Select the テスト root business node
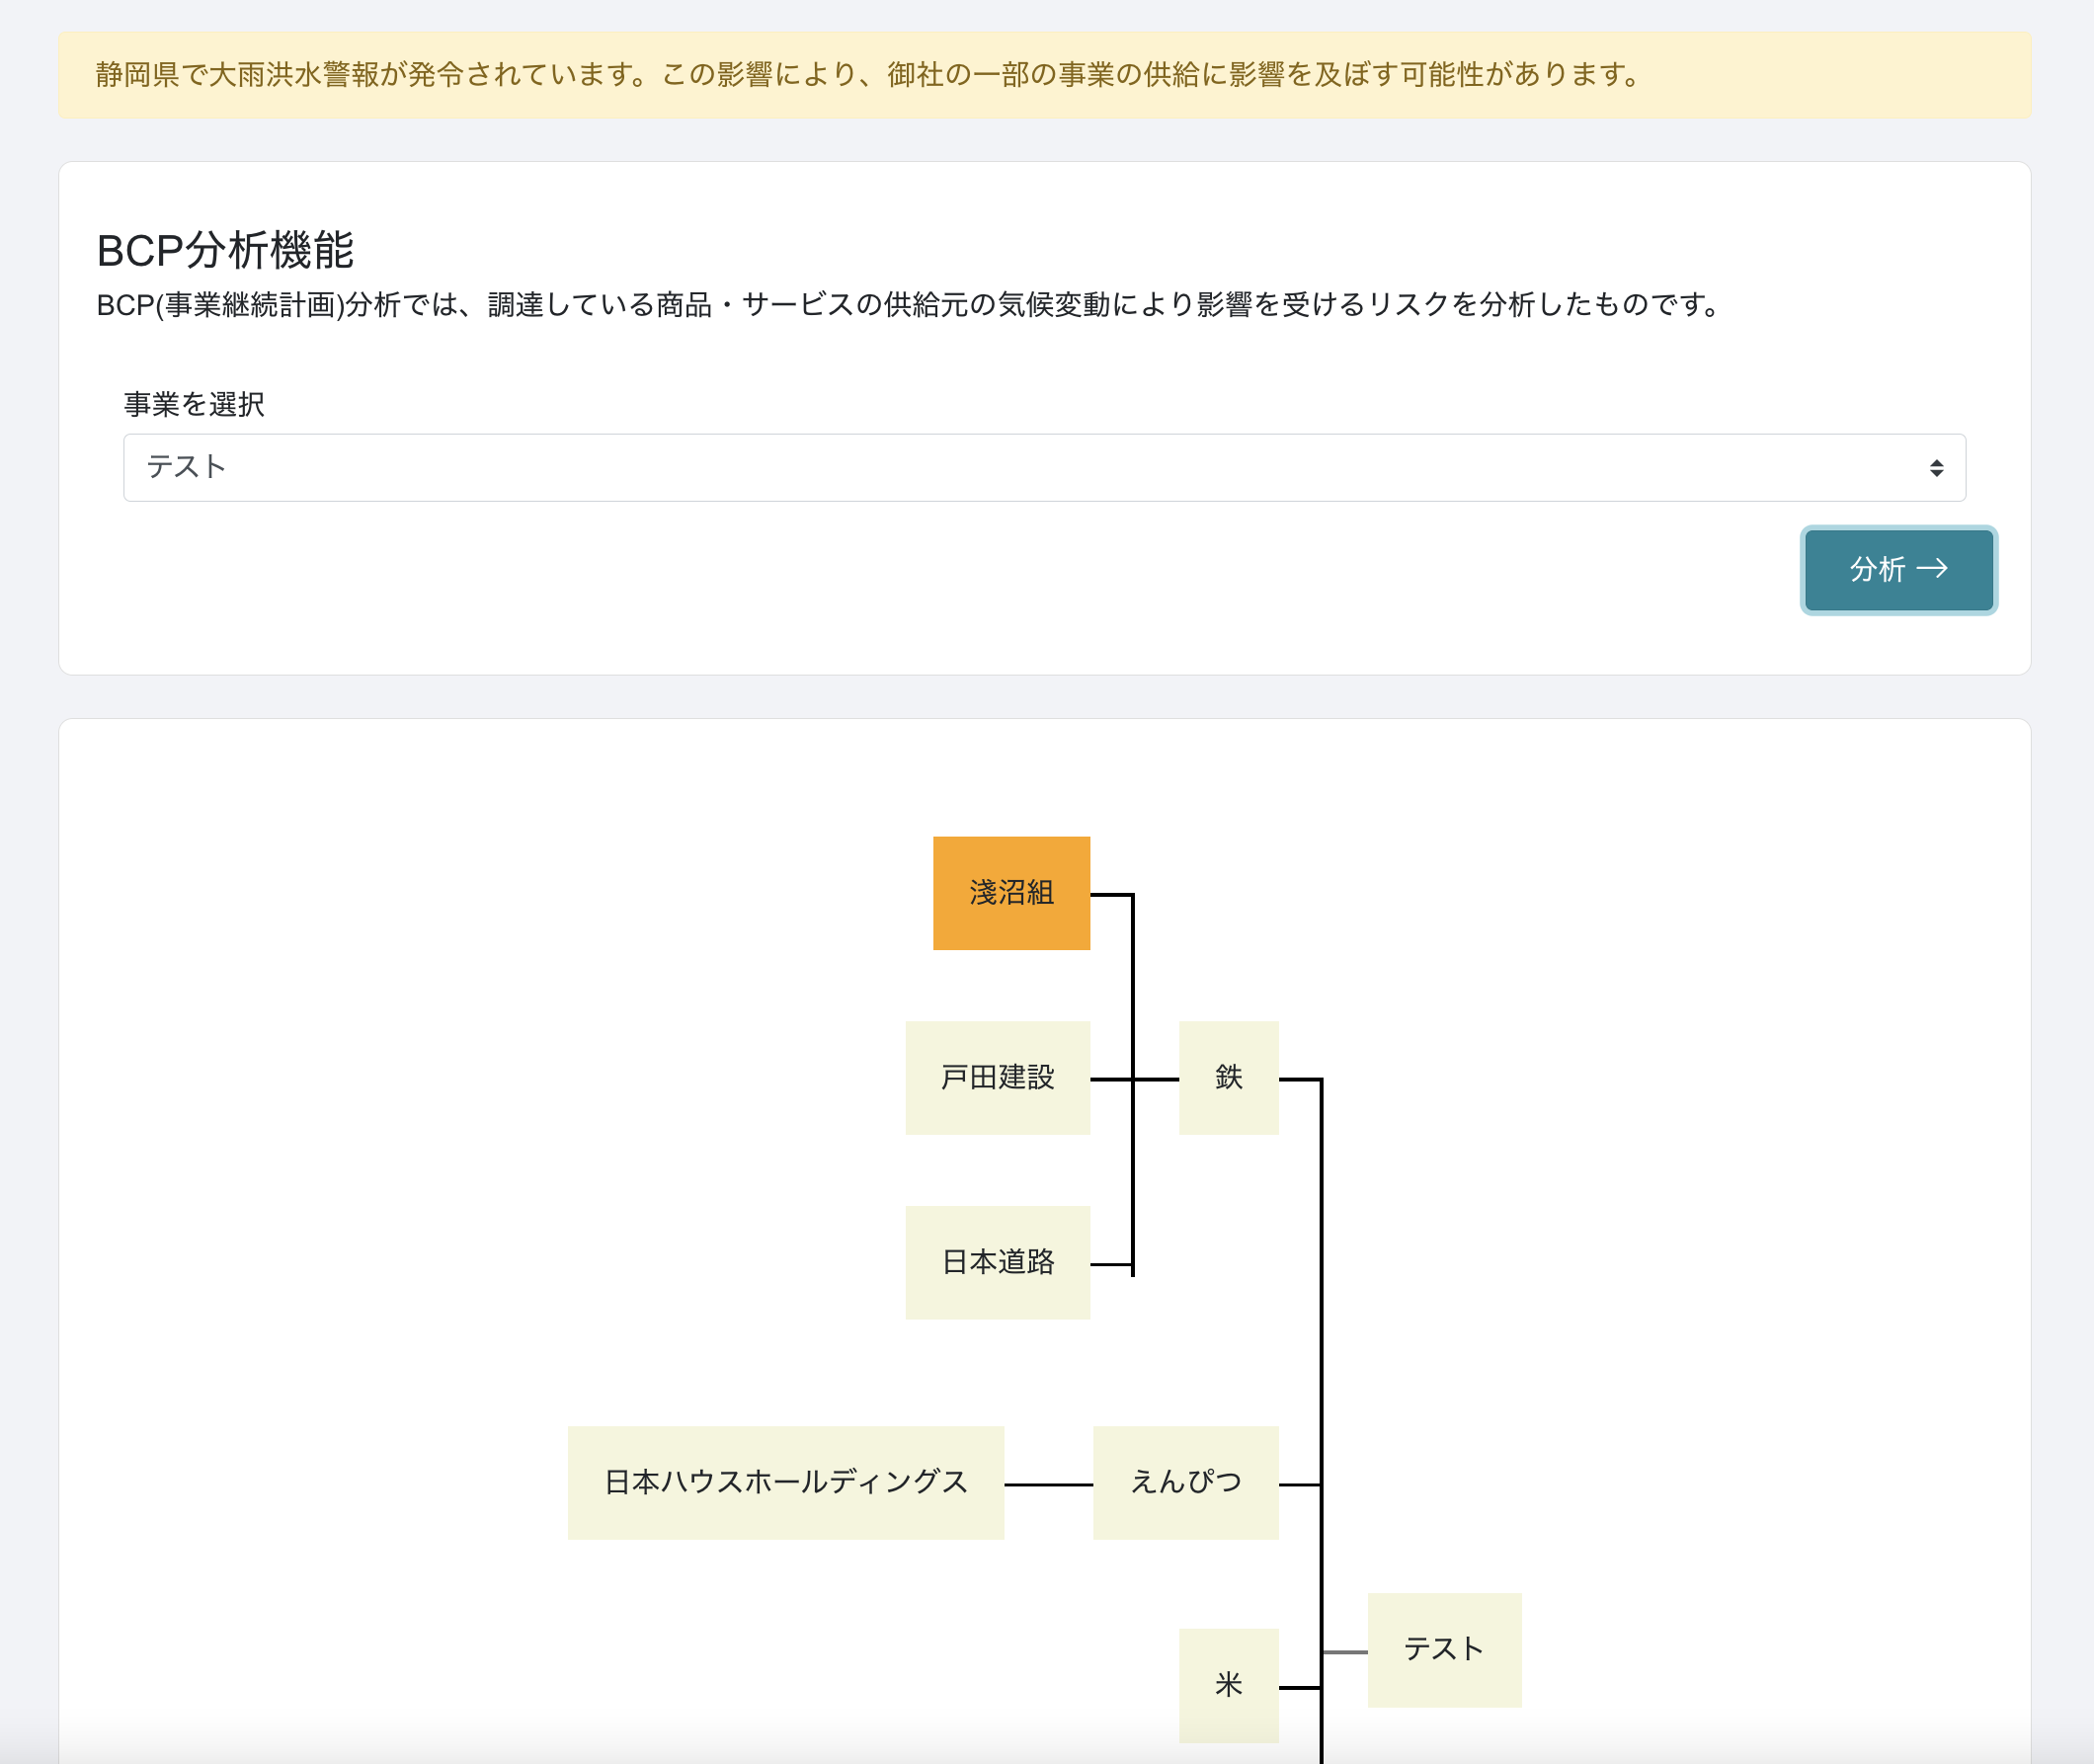 [x=1443, y=1650]
